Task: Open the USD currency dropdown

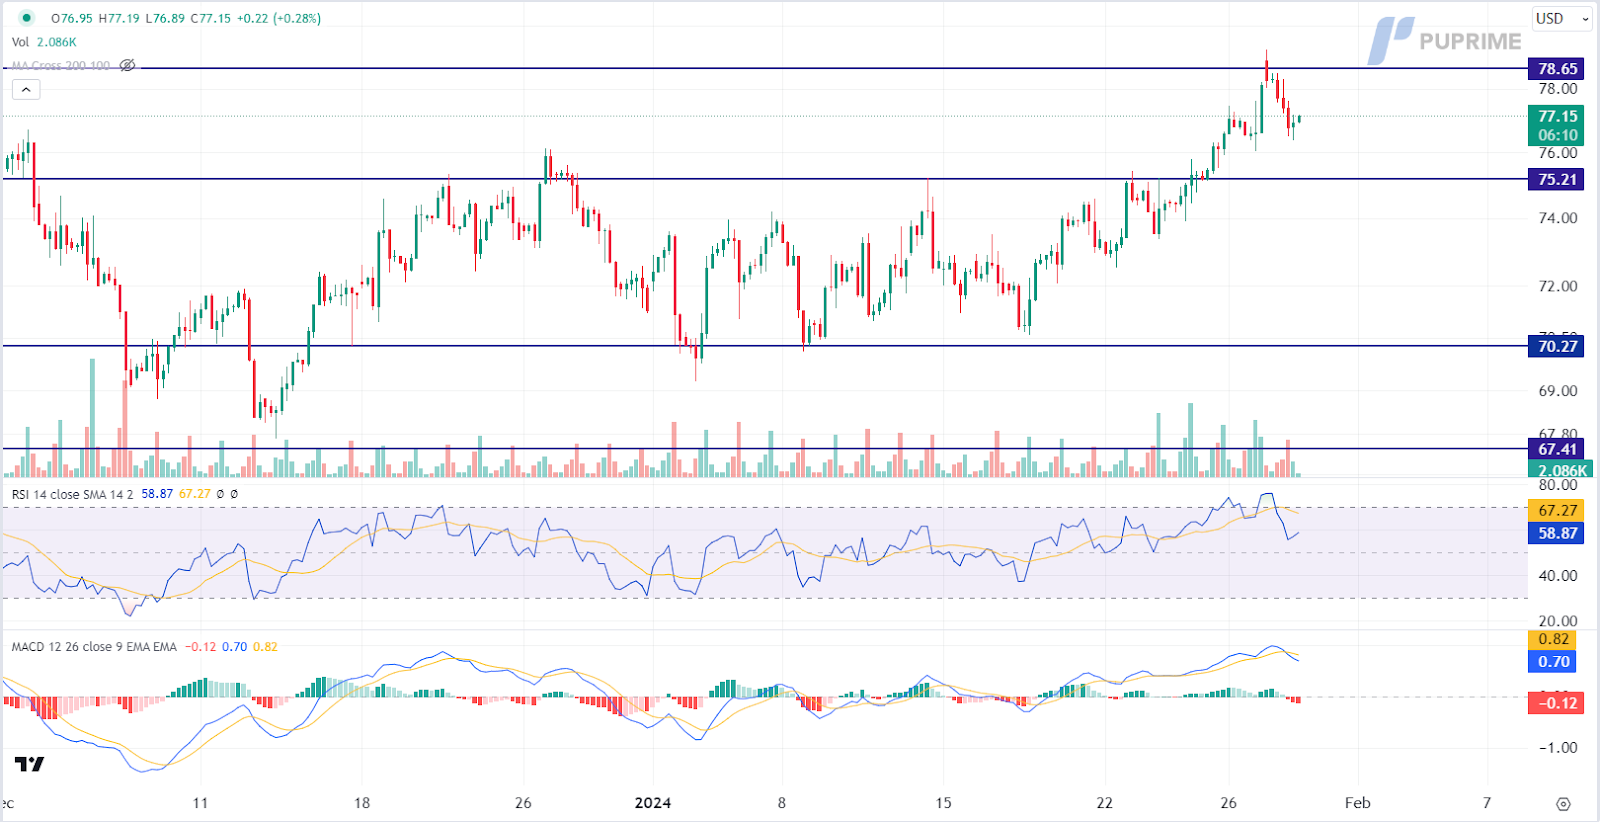Action: pos(1562,18)
